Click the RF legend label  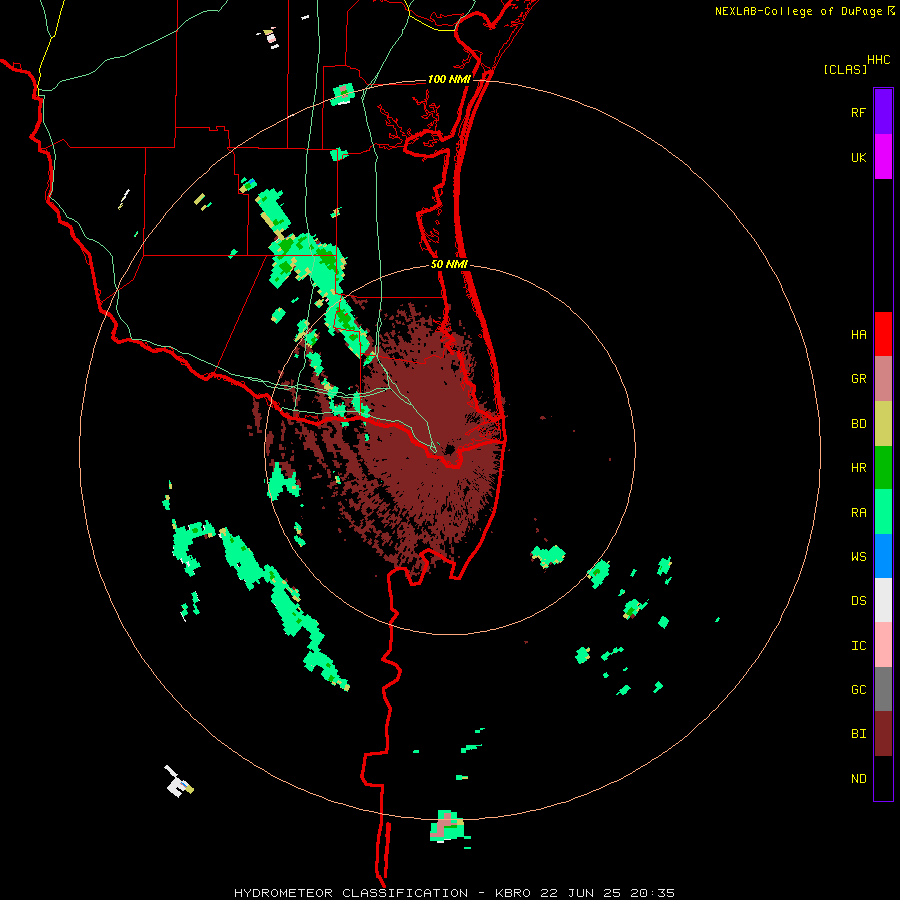pos(858,113)
